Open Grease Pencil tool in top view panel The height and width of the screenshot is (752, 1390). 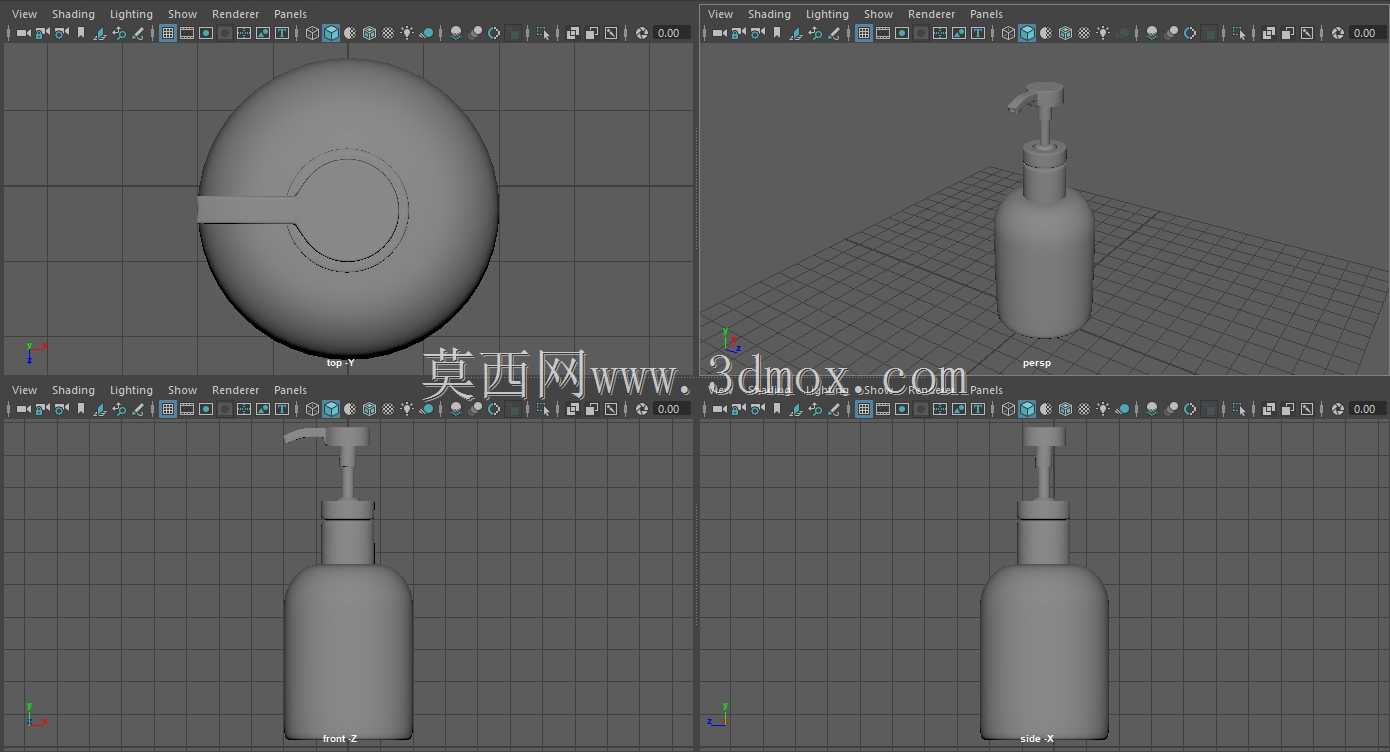coord(138,33)
